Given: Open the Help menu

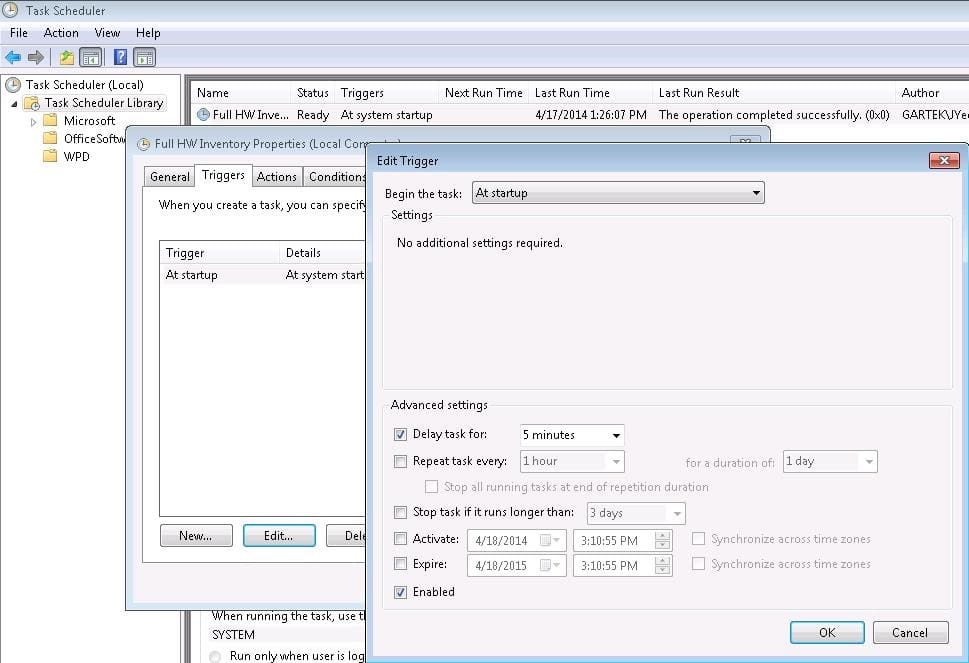Looking at the screenshot, I should coord(148,33).
